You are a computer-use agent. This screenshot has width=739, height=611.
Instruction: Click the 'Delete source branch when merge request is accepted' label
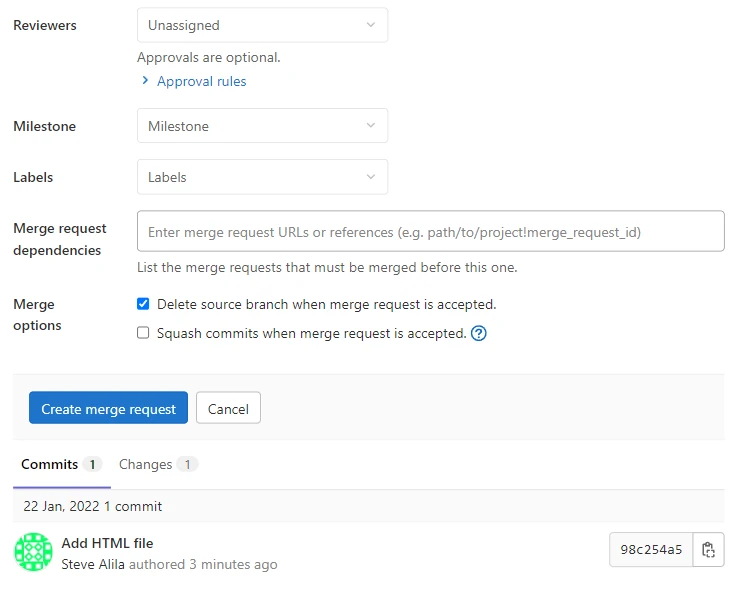pyautogui.click(x=326, y=304)
